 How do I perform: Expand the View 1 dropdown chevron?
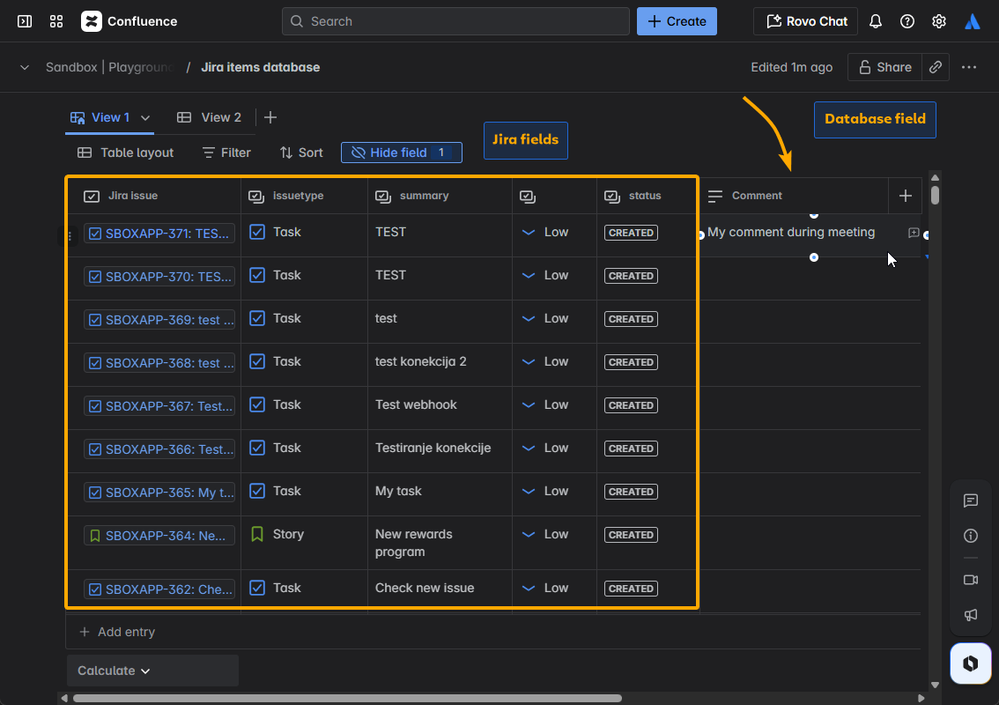coord(146,118)
